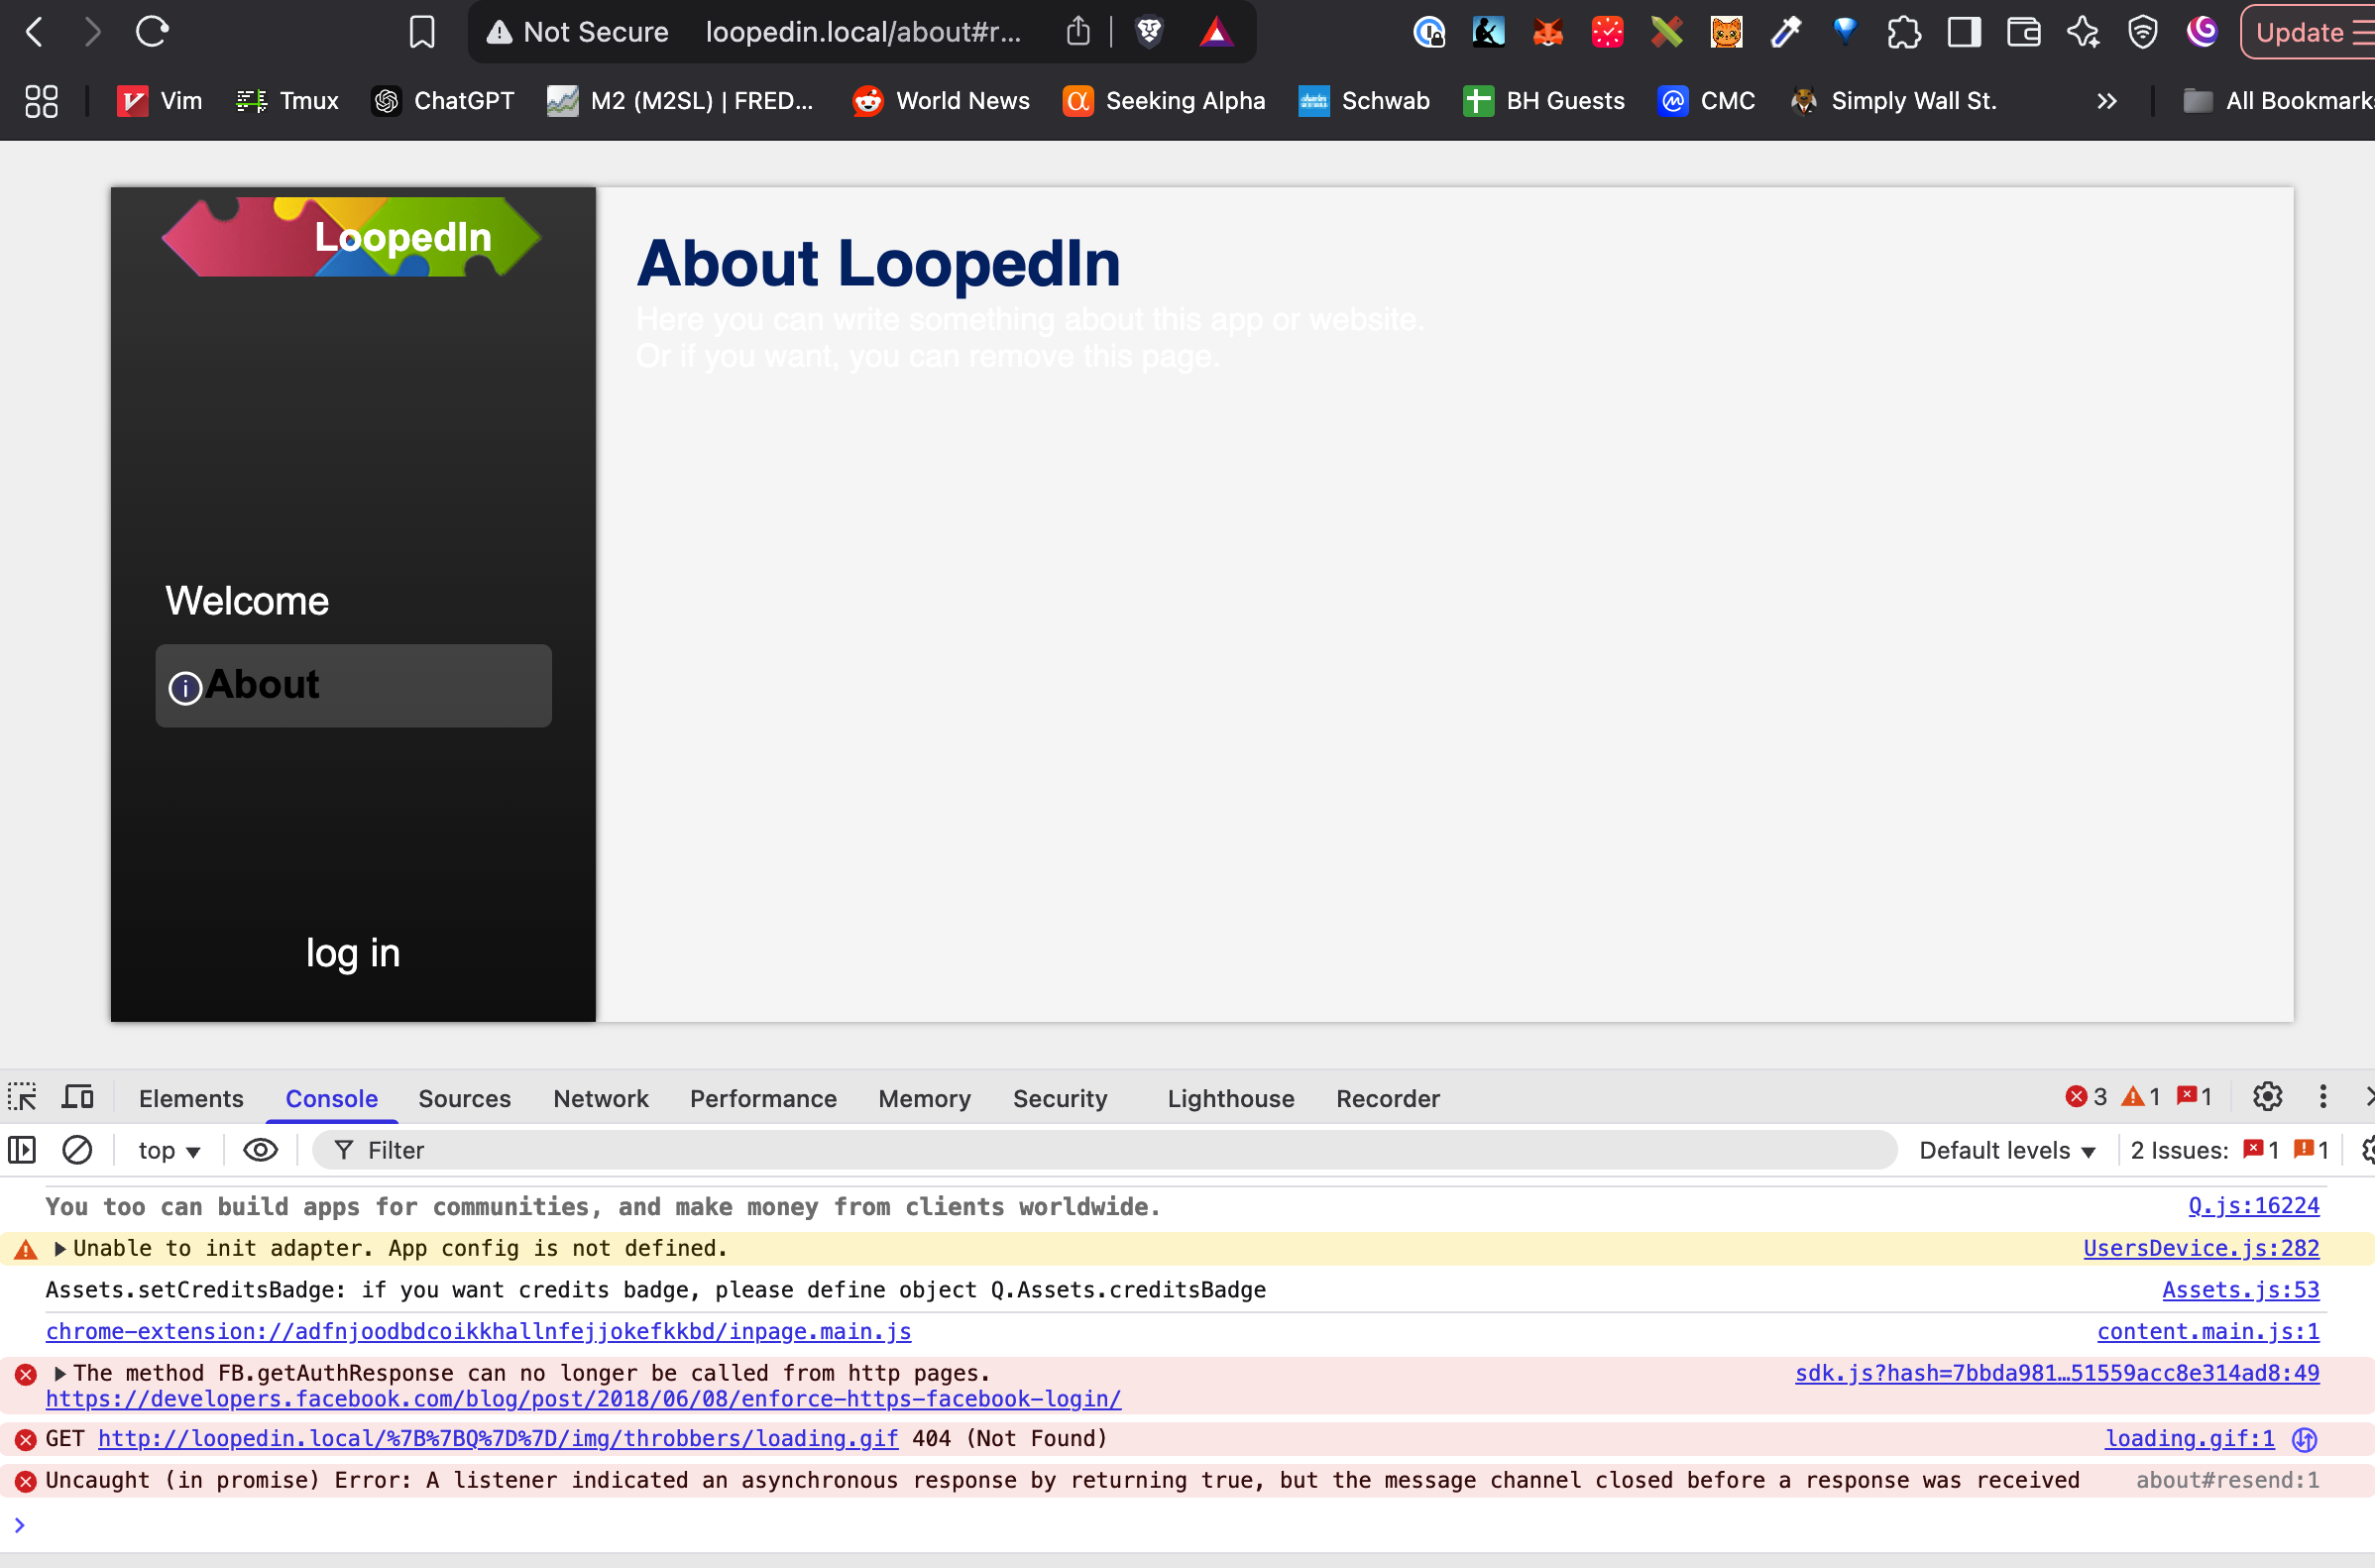Image resolution: width=2375 pixels, height=1568 pixels.
Task: Open Assets.js:53 source link
Action: coord(2240,1290)
